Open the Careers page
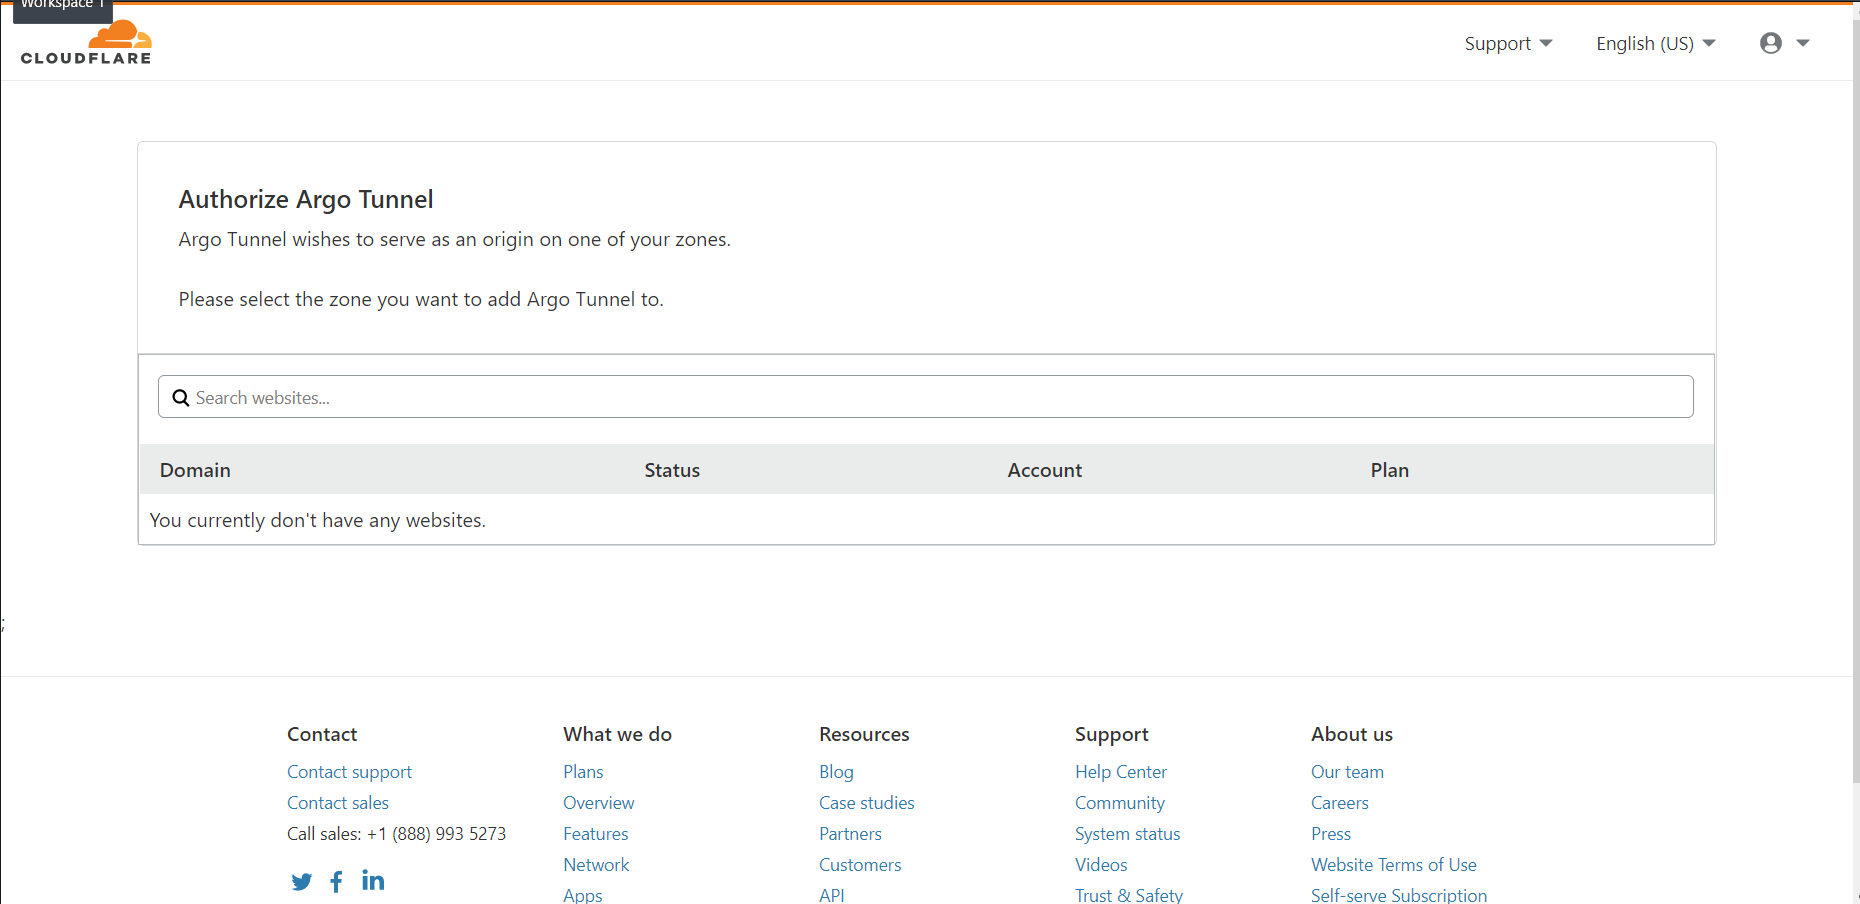1860x904 pixels. coord(1339,802)
